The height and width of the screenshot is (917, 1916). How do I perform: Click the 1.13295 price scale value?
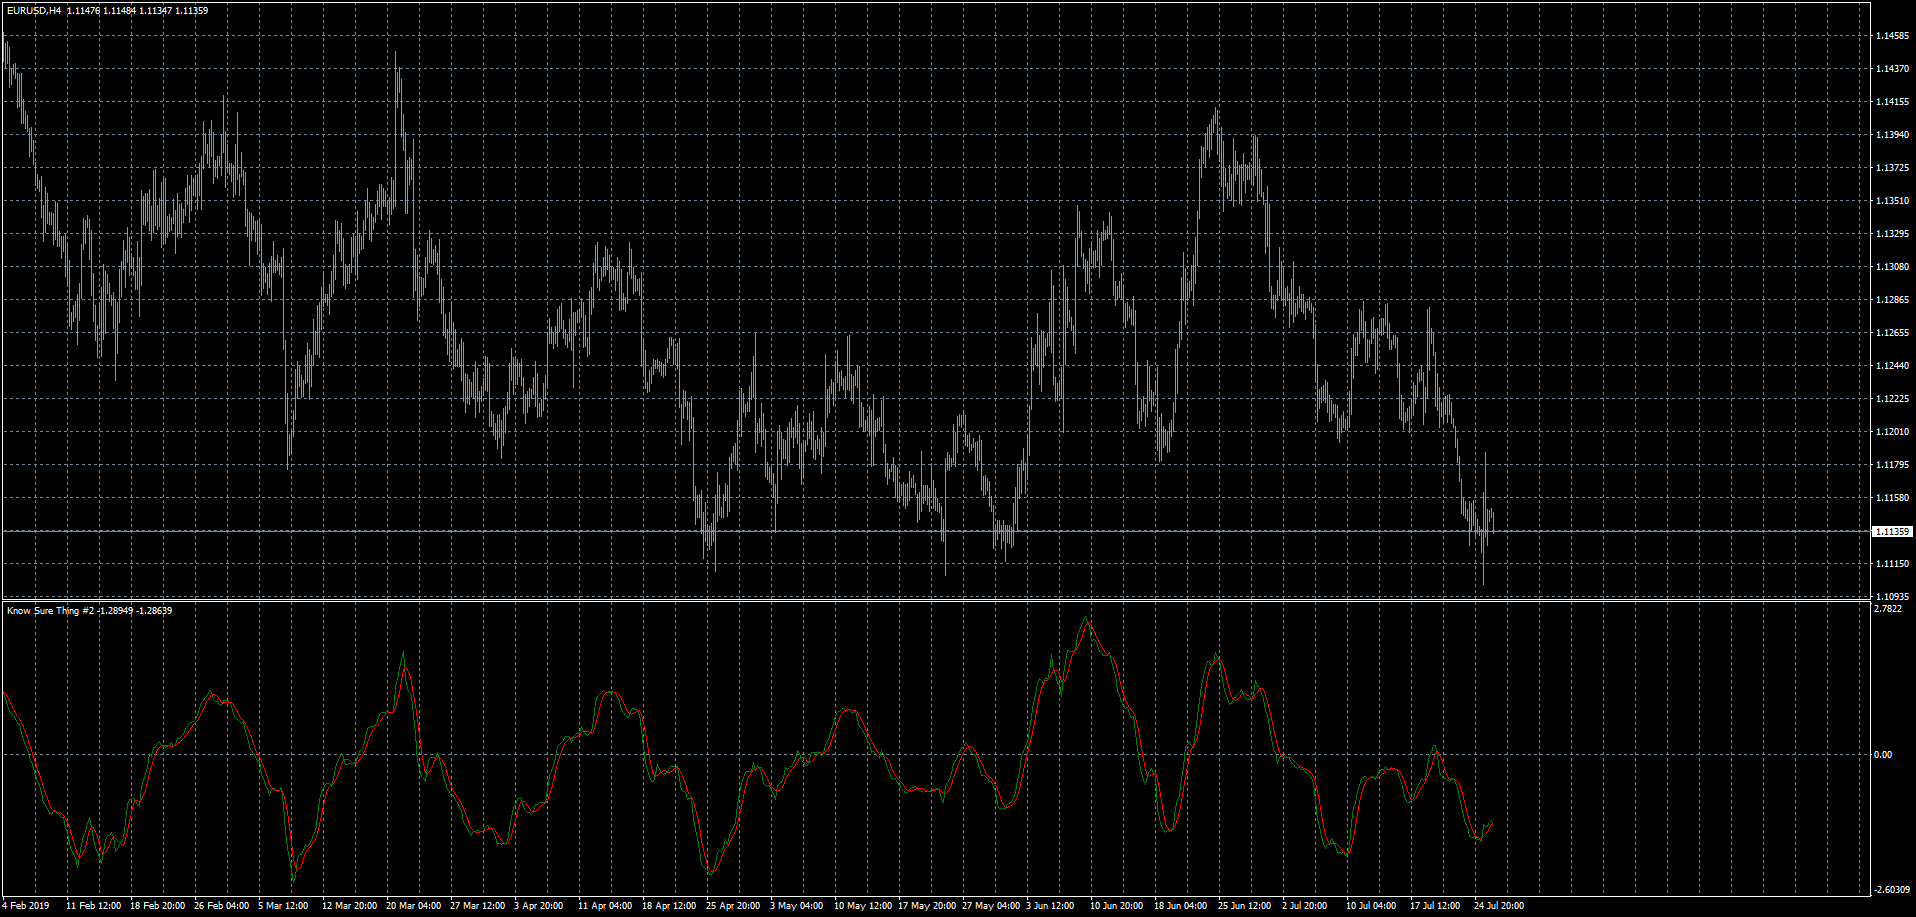click(x=1892, y=234)
